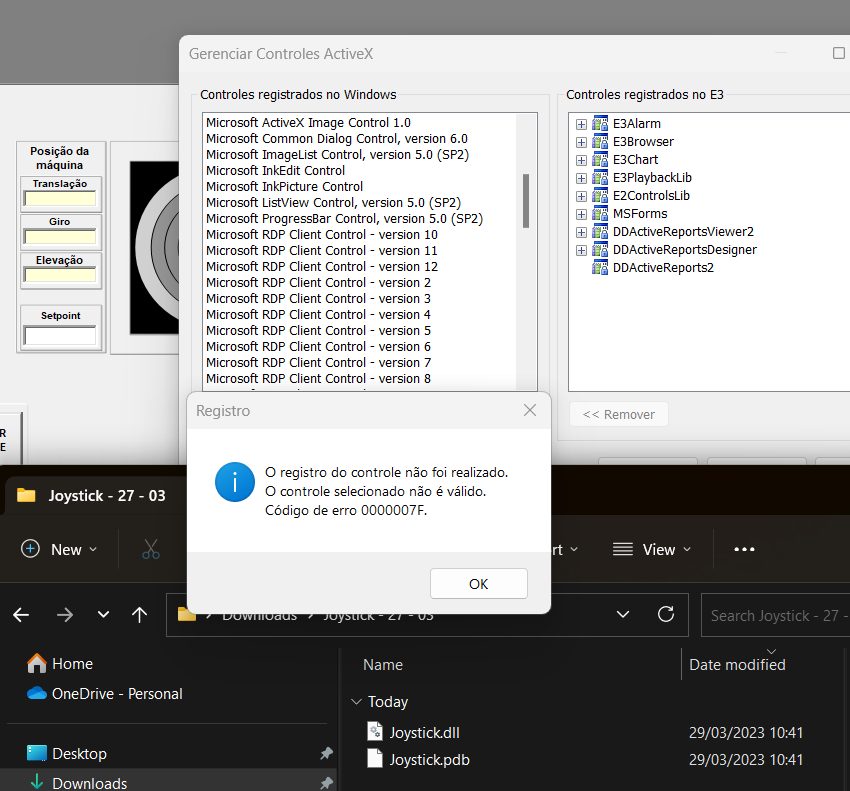Expand the DDActiveReportsViewer2 tree node
This screenshot has width=850, height=791.
(581, 232)
